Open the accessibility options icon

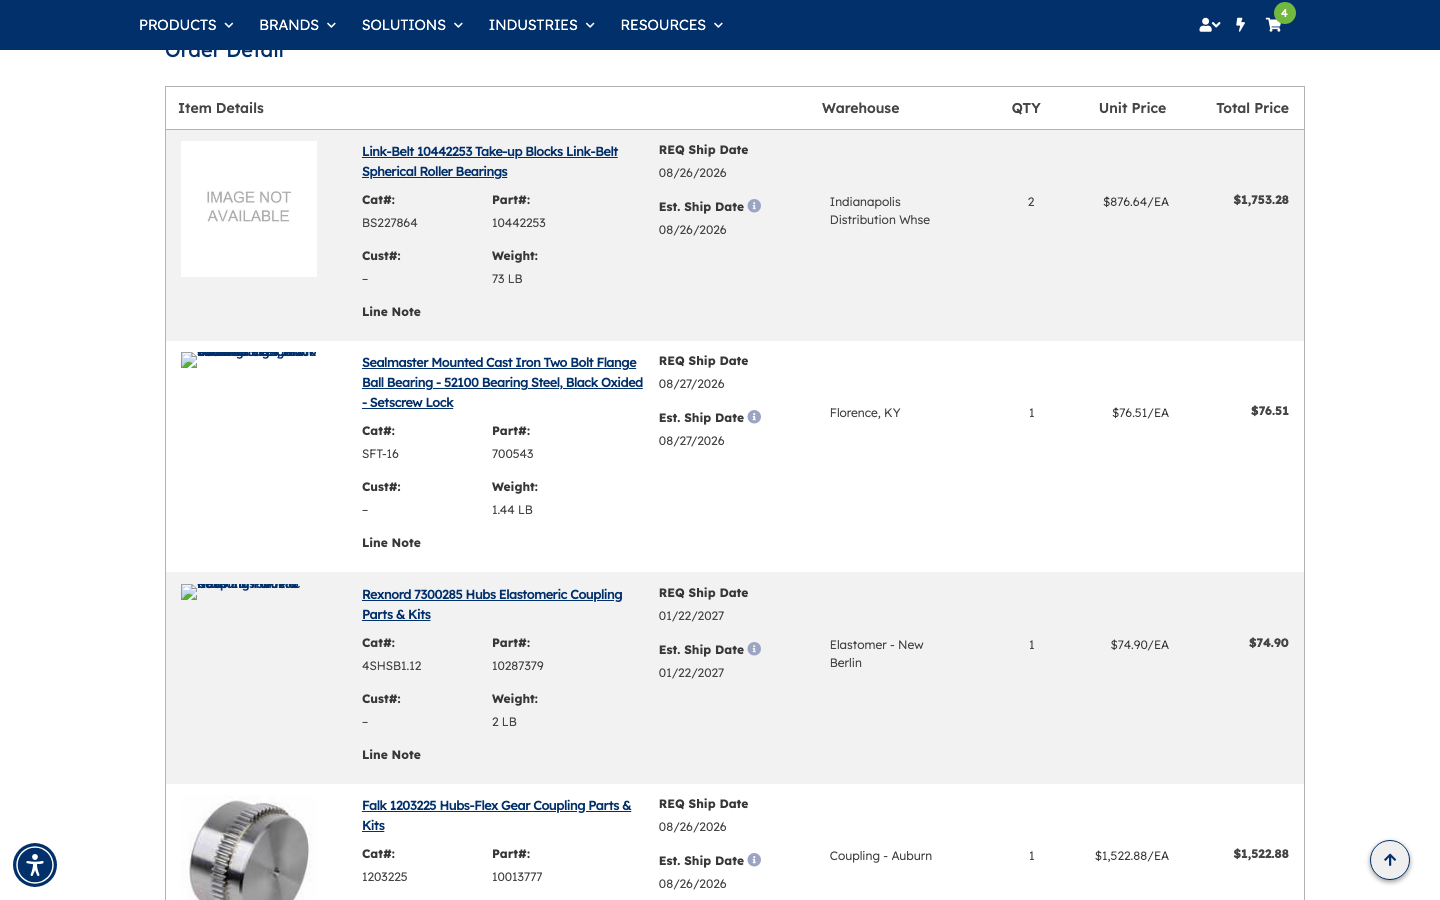pyautogui.click(x=35, y=865)
